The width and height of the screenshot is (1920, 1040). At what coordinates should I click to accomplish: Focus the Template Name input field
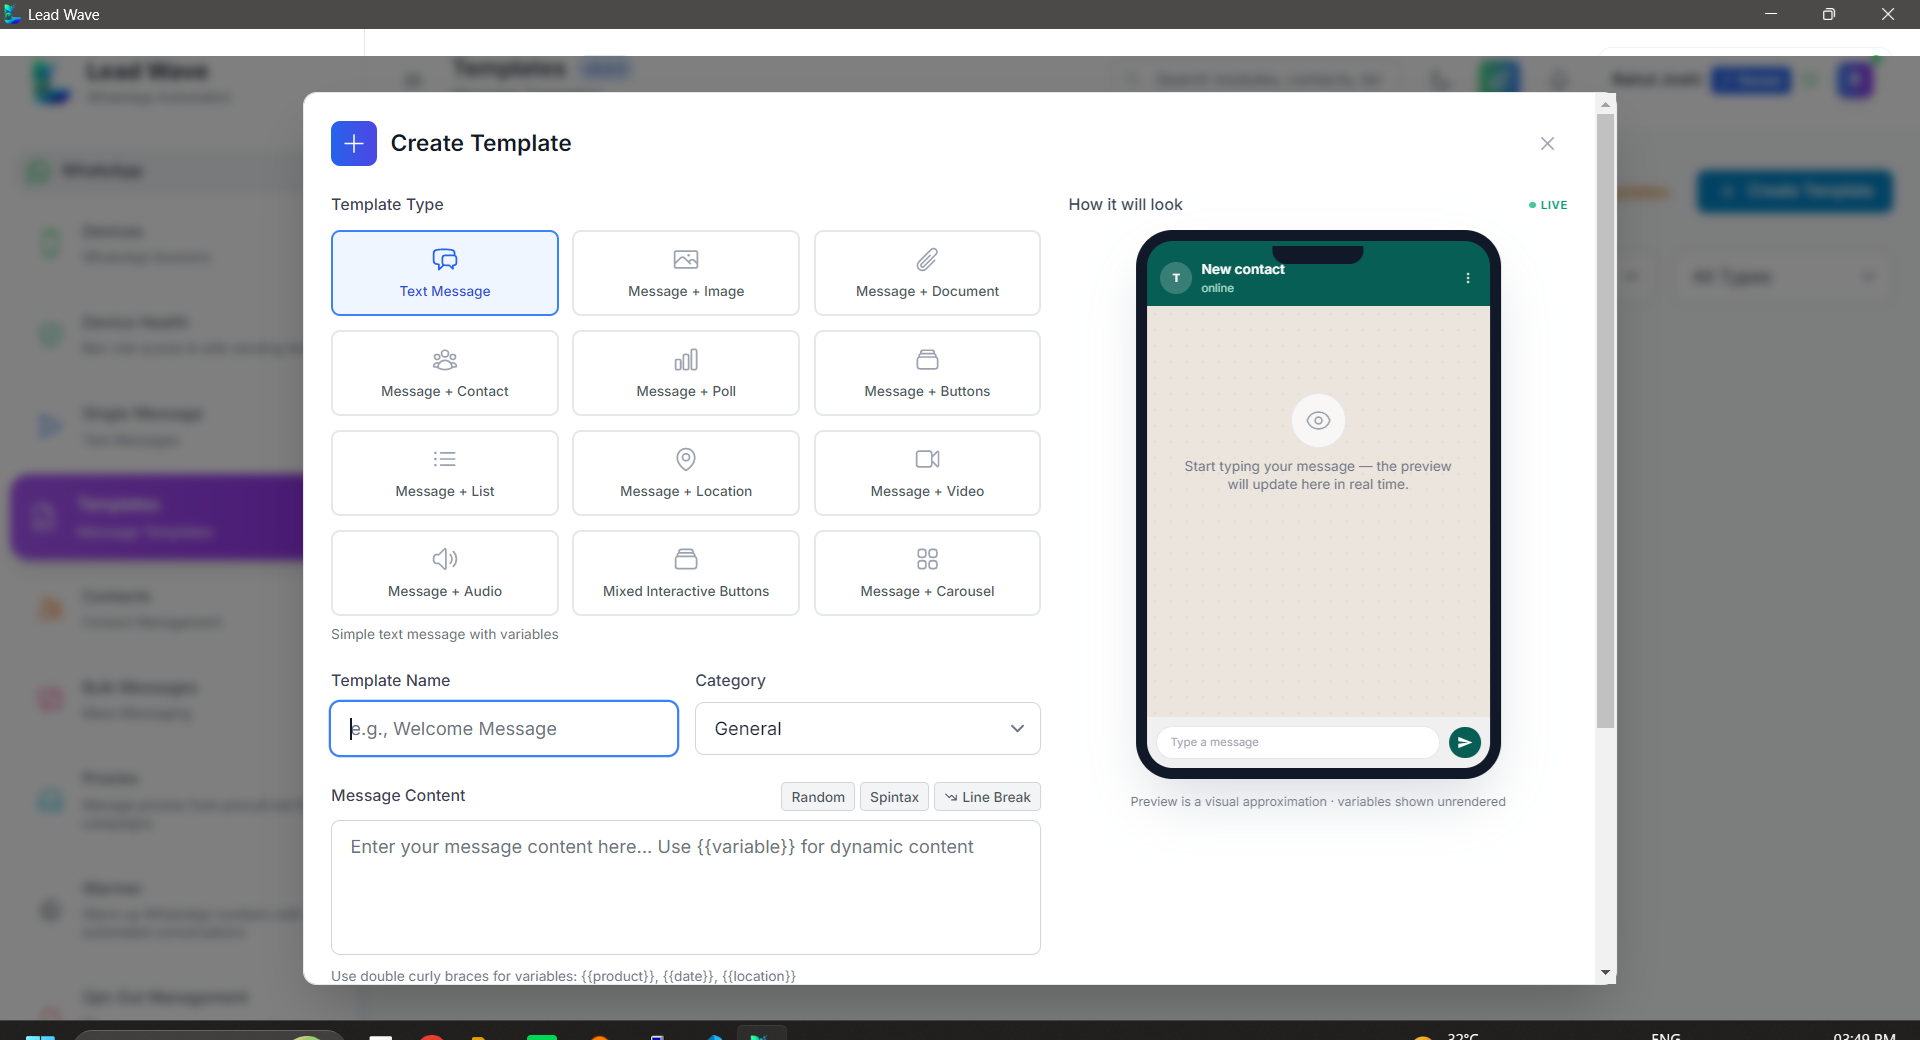(504, 729)
